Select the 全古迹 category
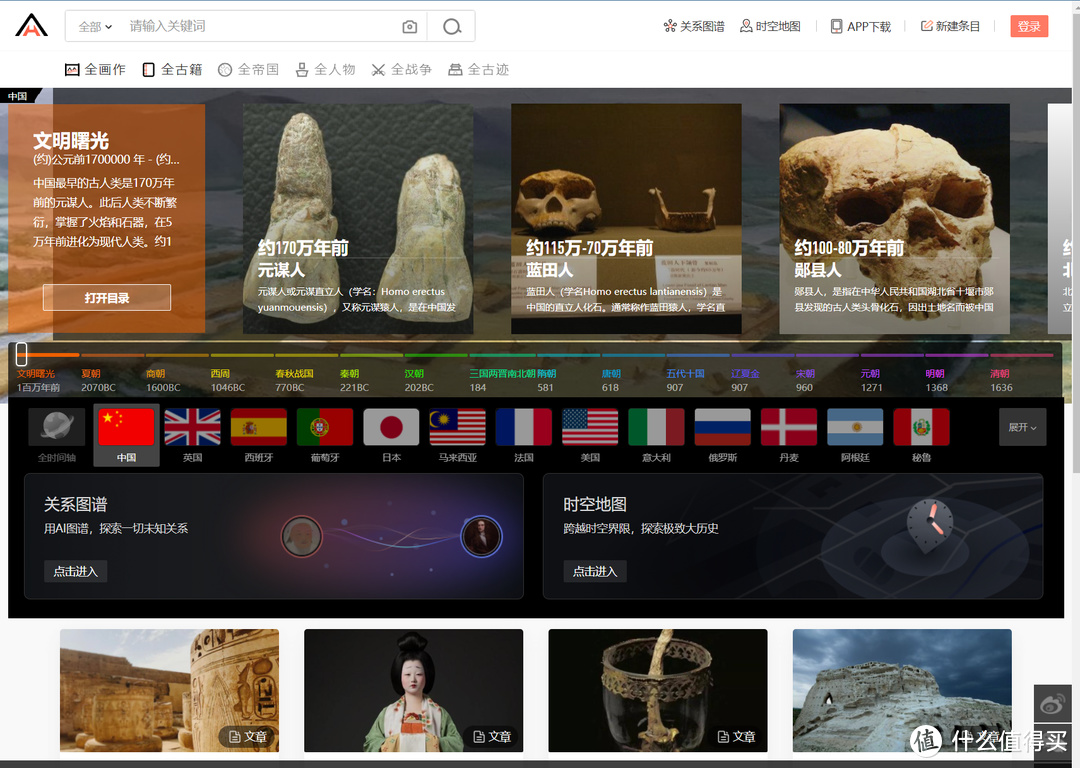Screen dimensions: 1080x768 pos(478,70)
